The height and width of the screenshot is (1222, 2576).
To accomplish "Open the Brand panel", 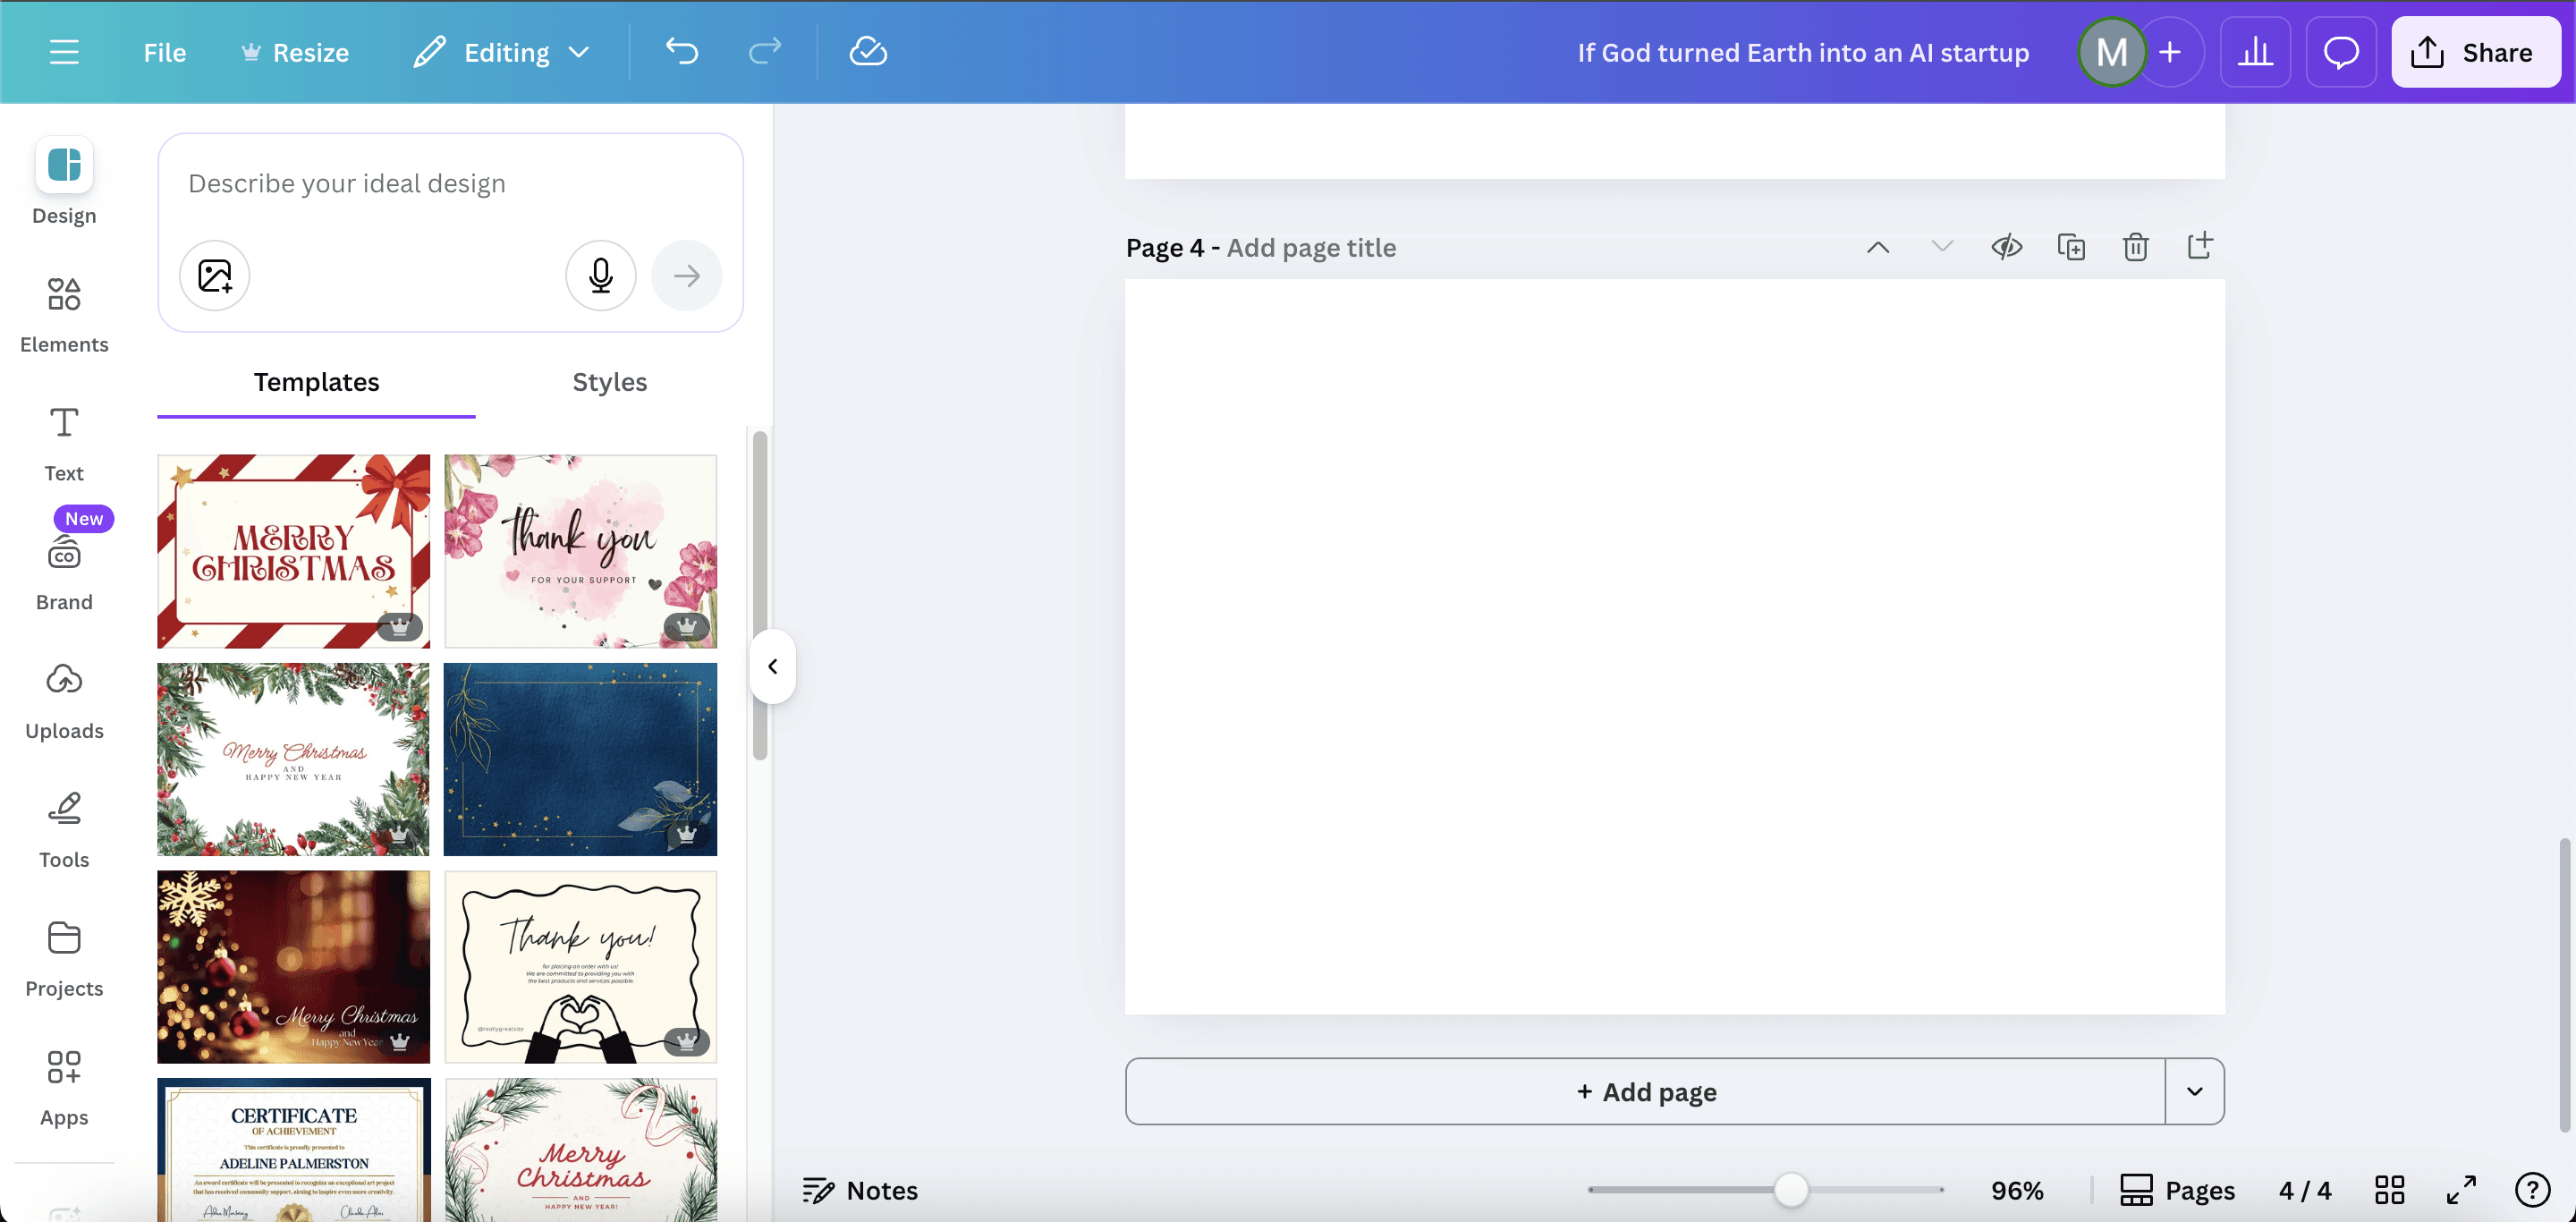I will (x=64, y=572).
